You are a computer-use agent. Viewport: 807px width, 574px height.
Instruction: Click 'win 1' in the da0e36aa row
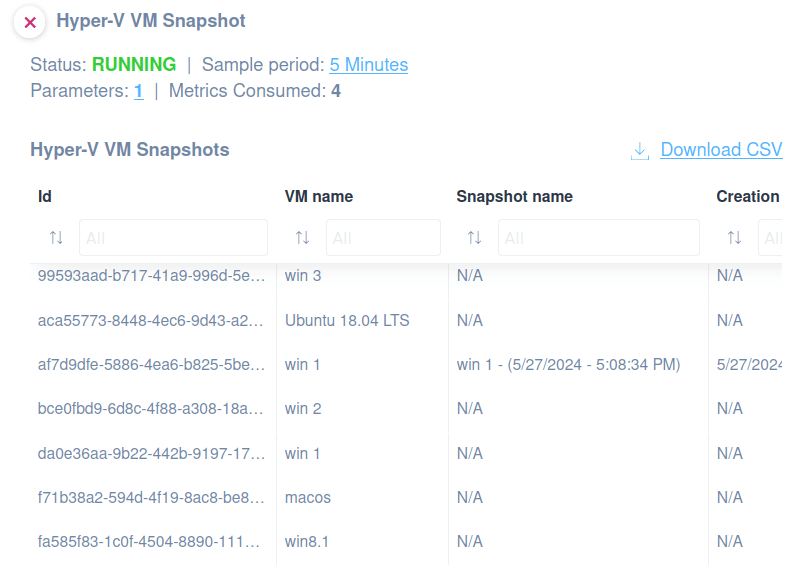(303, 454)
